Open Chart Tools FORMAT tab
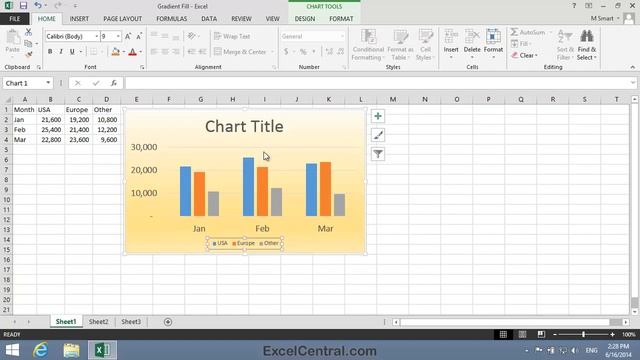 click(x=341, y=19)
